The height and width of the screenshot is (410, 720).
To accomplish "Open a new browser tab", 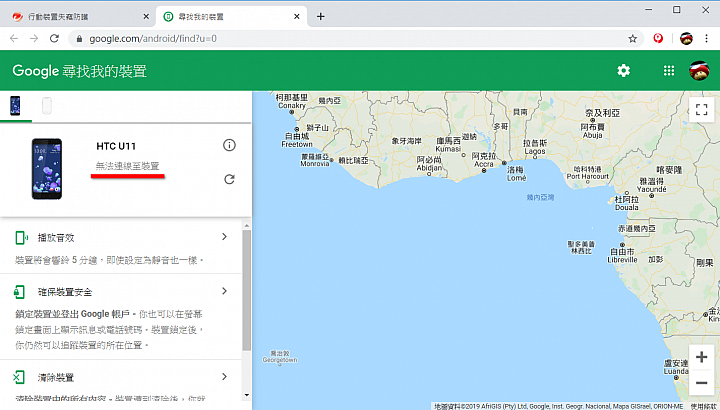I will click(x=321, y=17).
